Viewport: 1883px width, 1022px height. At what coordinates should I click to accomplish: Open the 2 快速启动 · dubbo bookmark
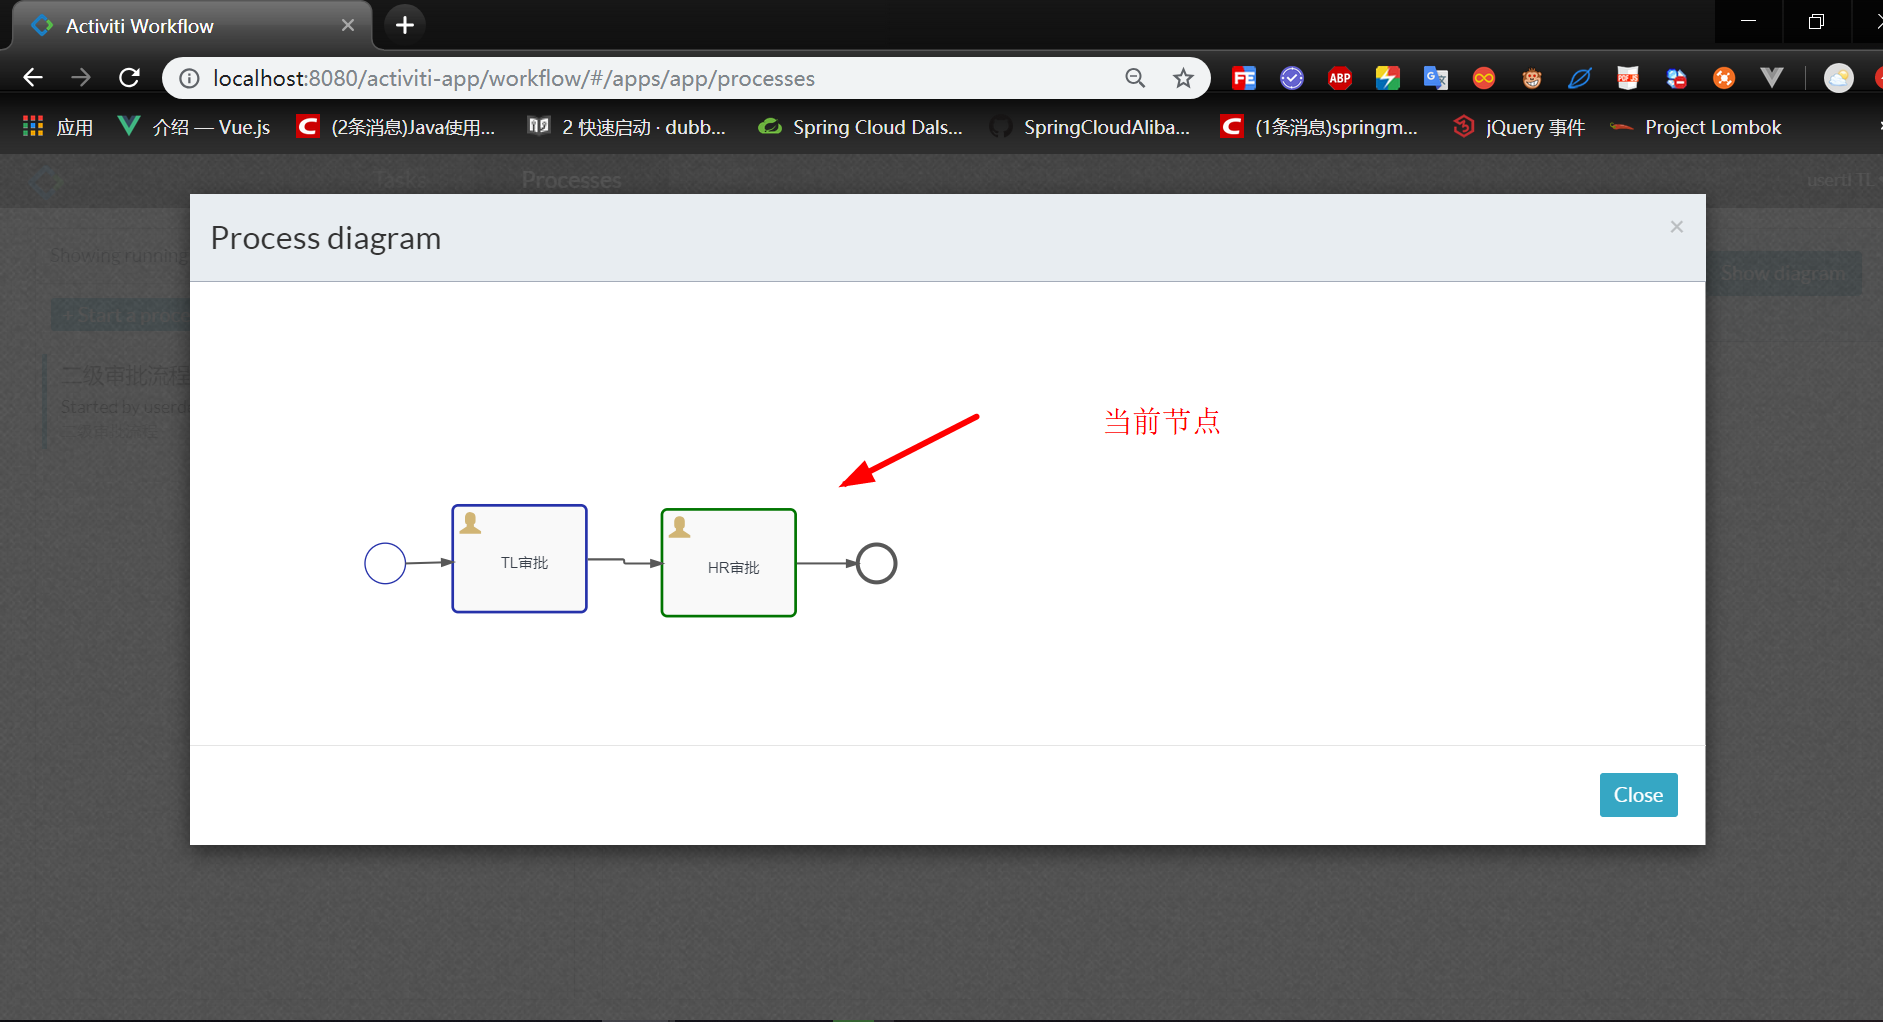click(627, 127)
